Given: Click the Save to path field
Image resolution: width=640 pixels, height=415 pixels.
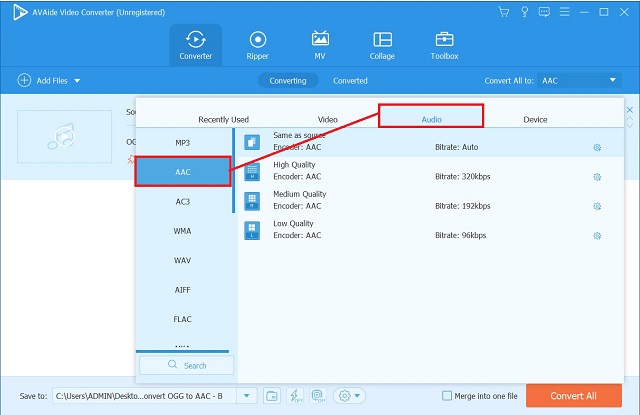Looking at the screenshot, I should [144, 396].
